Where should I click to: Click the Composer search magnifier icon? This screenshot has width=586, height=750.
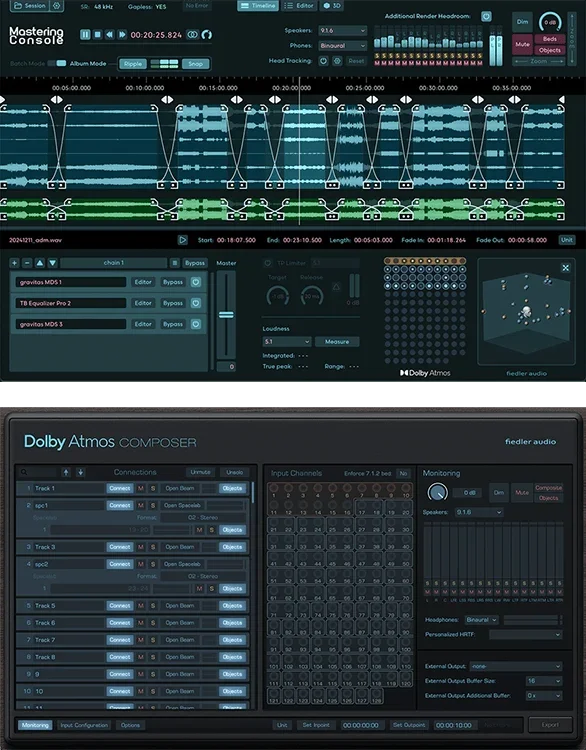pos(24,473)
